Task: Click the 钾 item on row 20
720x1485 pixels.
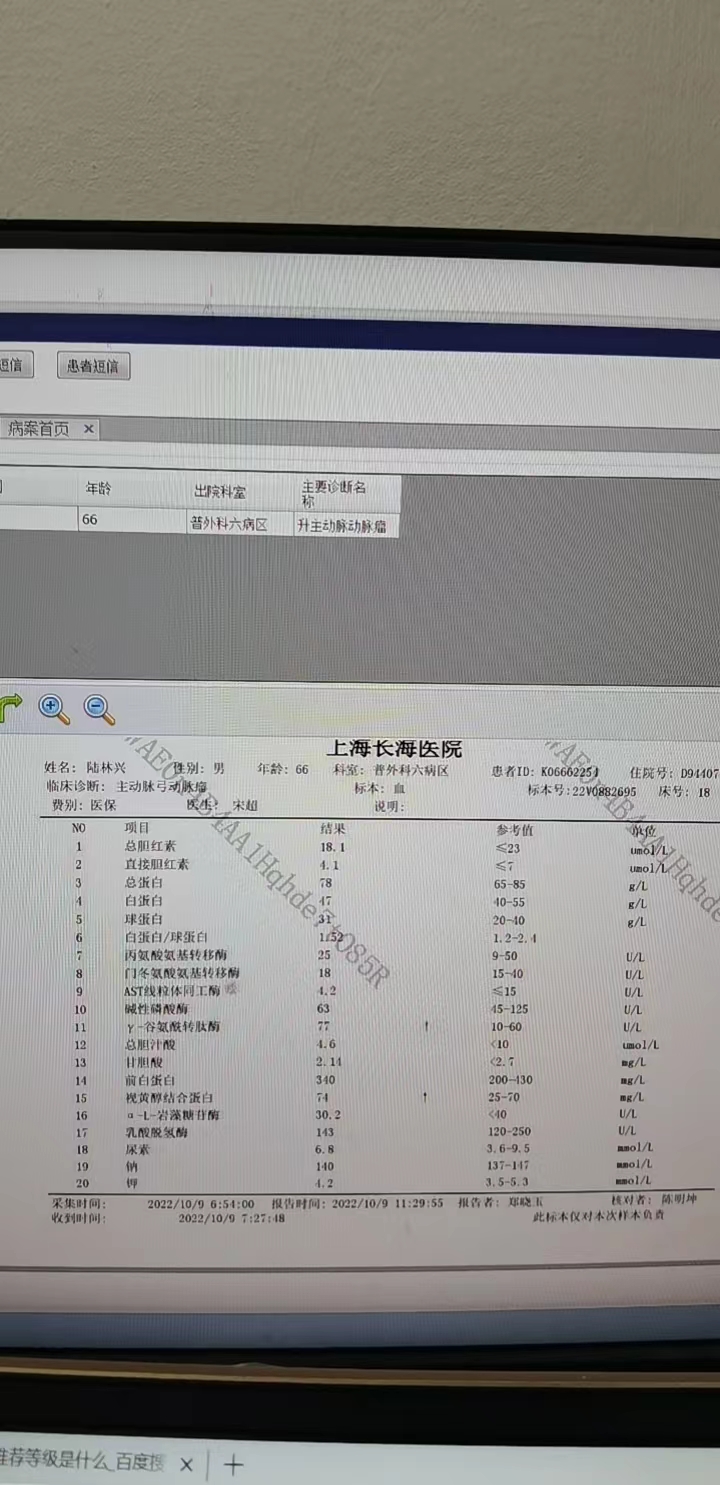Action: pyautogui.click(x=130, y=1183)
